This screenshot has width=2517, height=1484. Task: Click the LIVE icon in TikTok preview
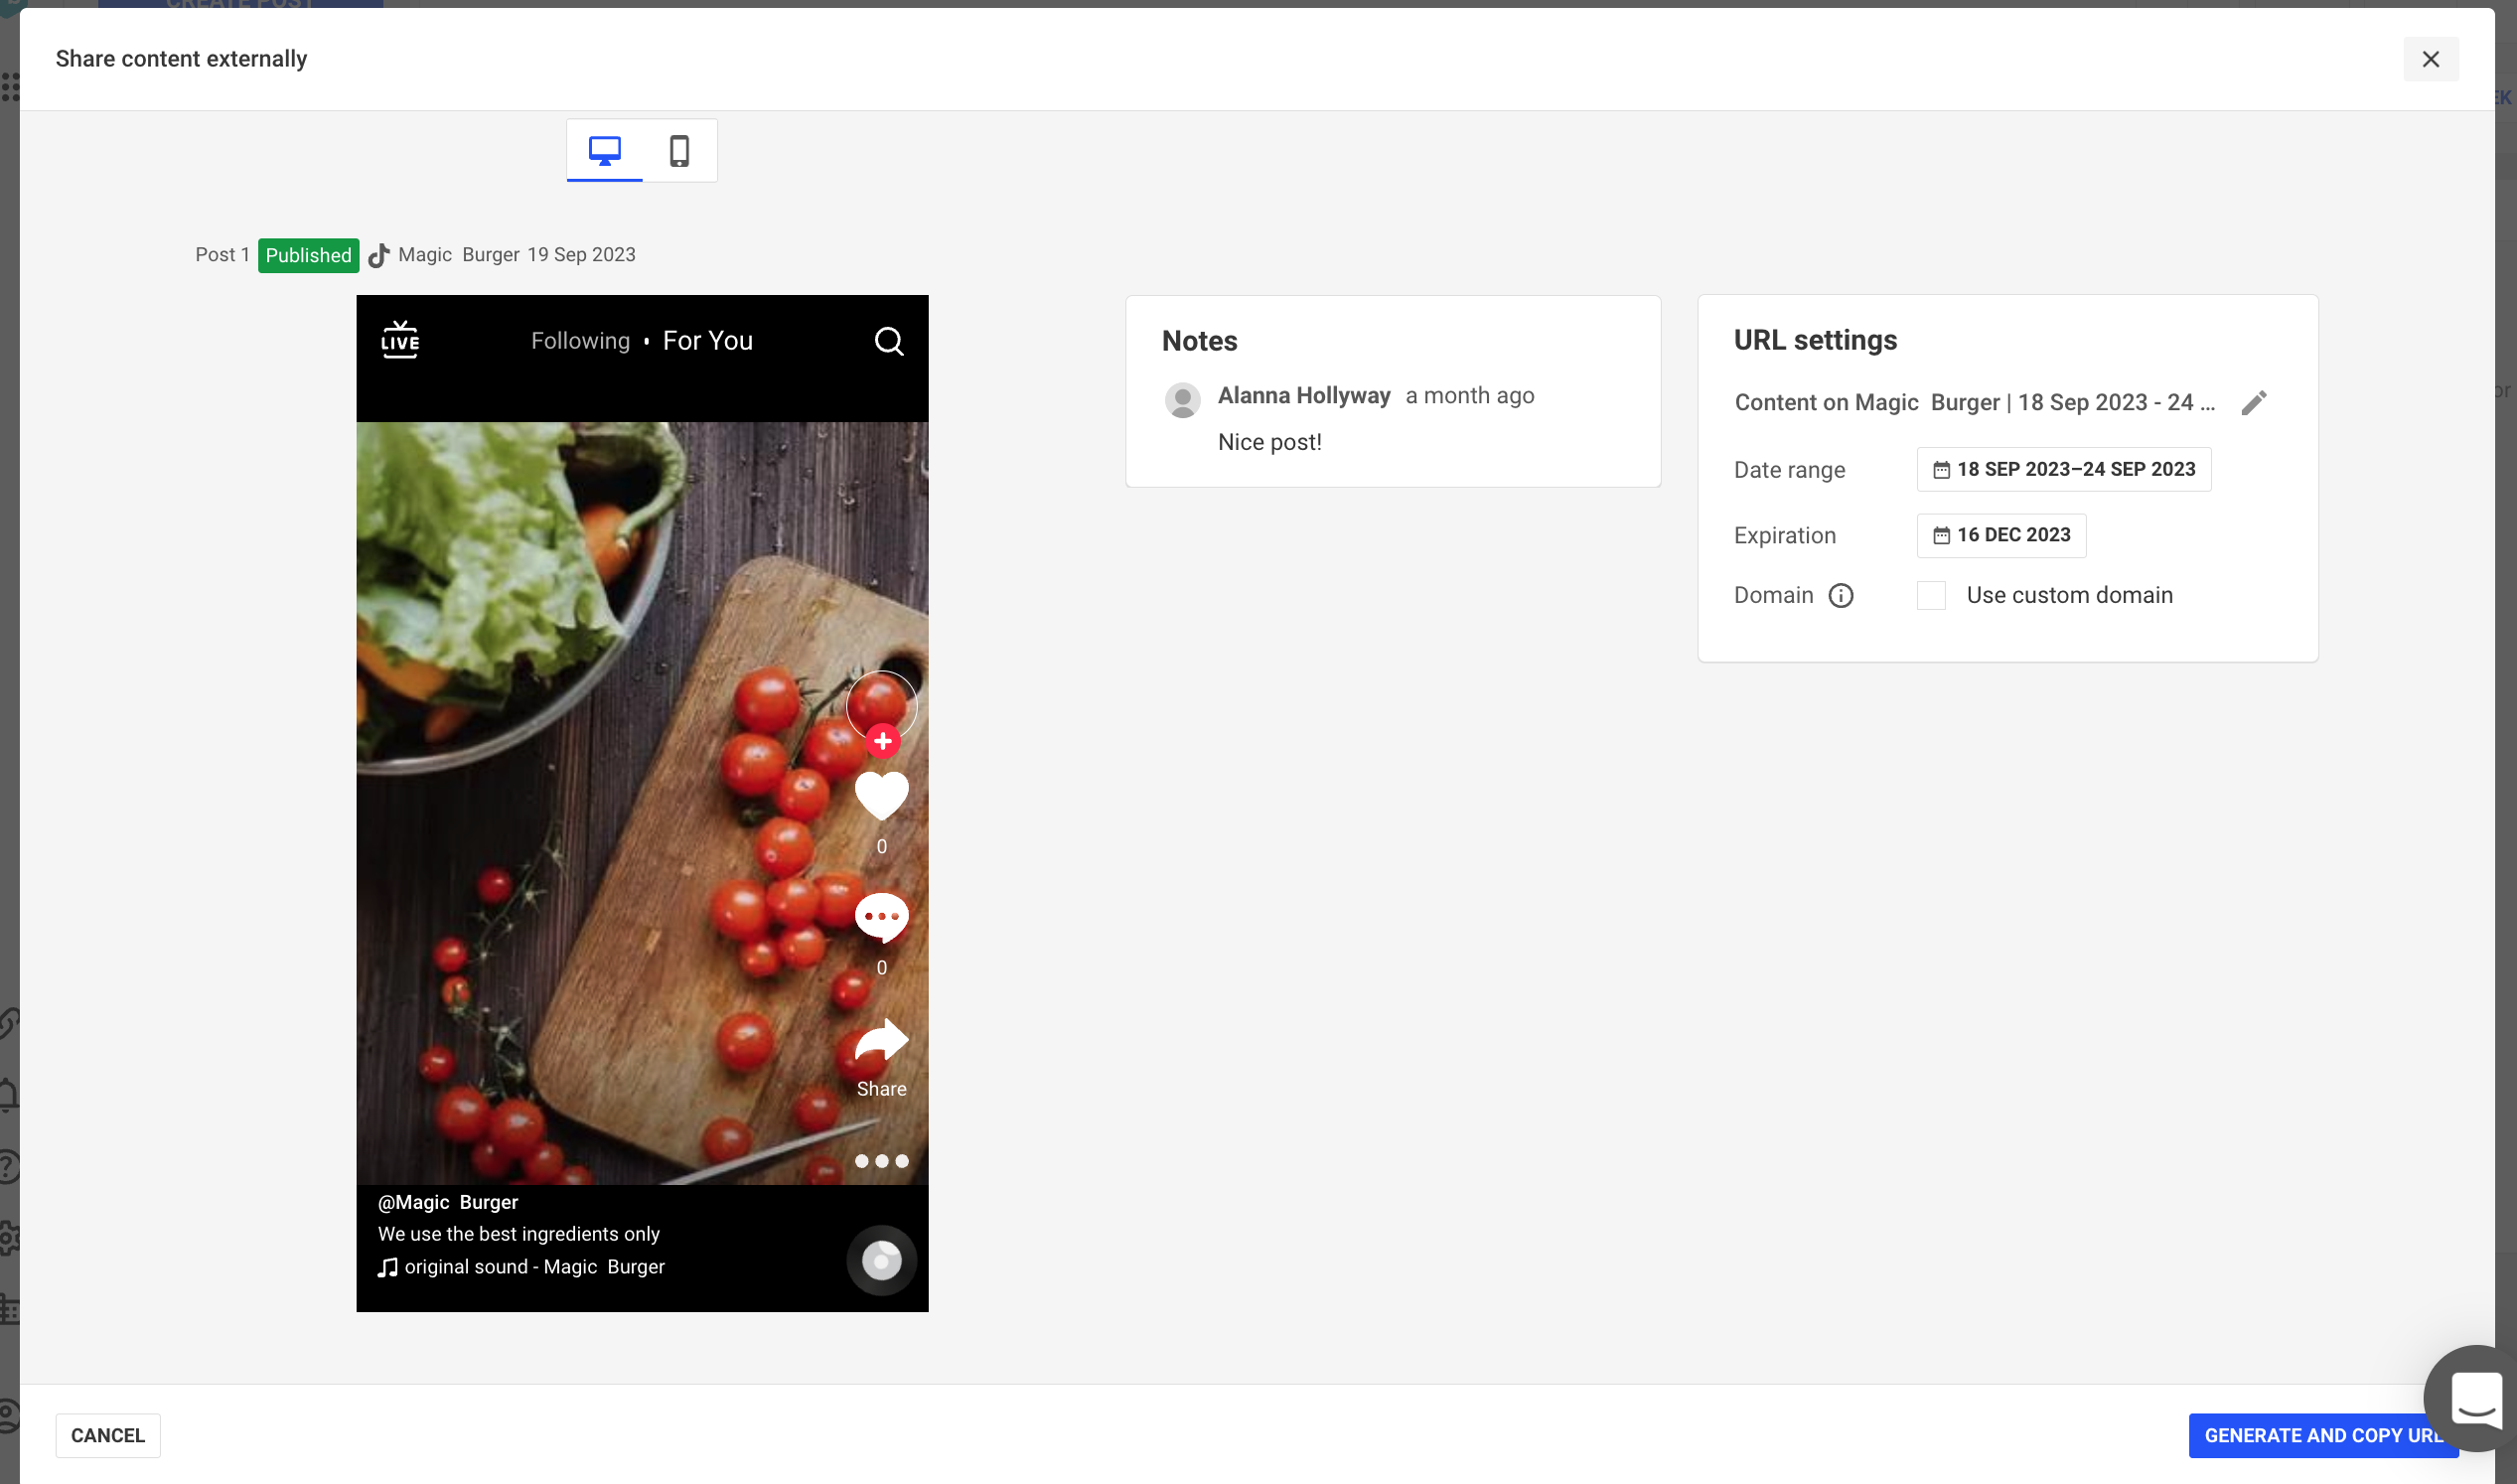[x=400, y=340]
